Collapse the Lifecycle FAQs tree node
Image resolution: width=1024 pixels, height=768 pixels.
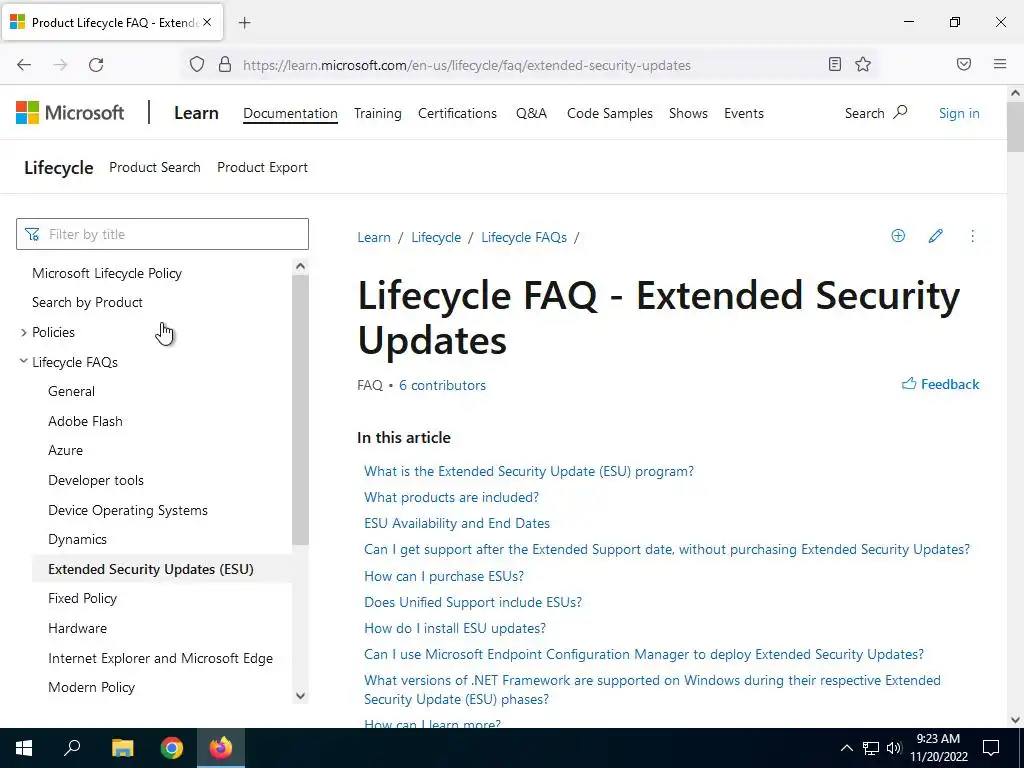click(x=24, y=360)
